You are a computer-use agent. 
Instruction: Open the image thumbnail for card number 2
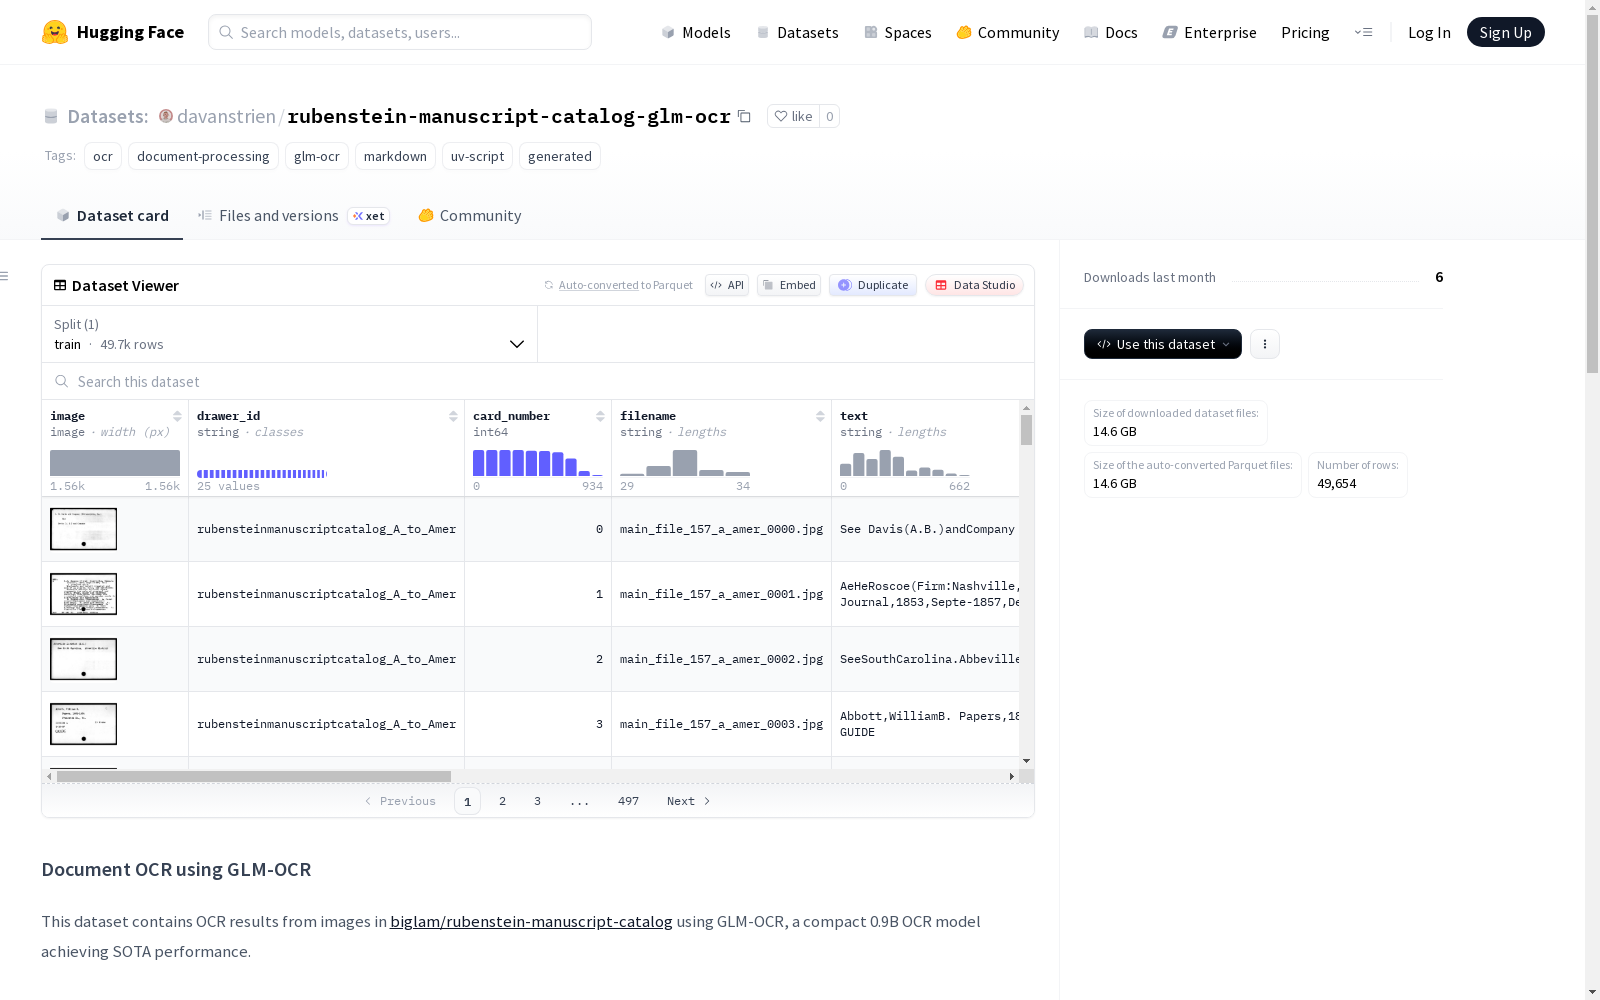(x=83, y=659)
